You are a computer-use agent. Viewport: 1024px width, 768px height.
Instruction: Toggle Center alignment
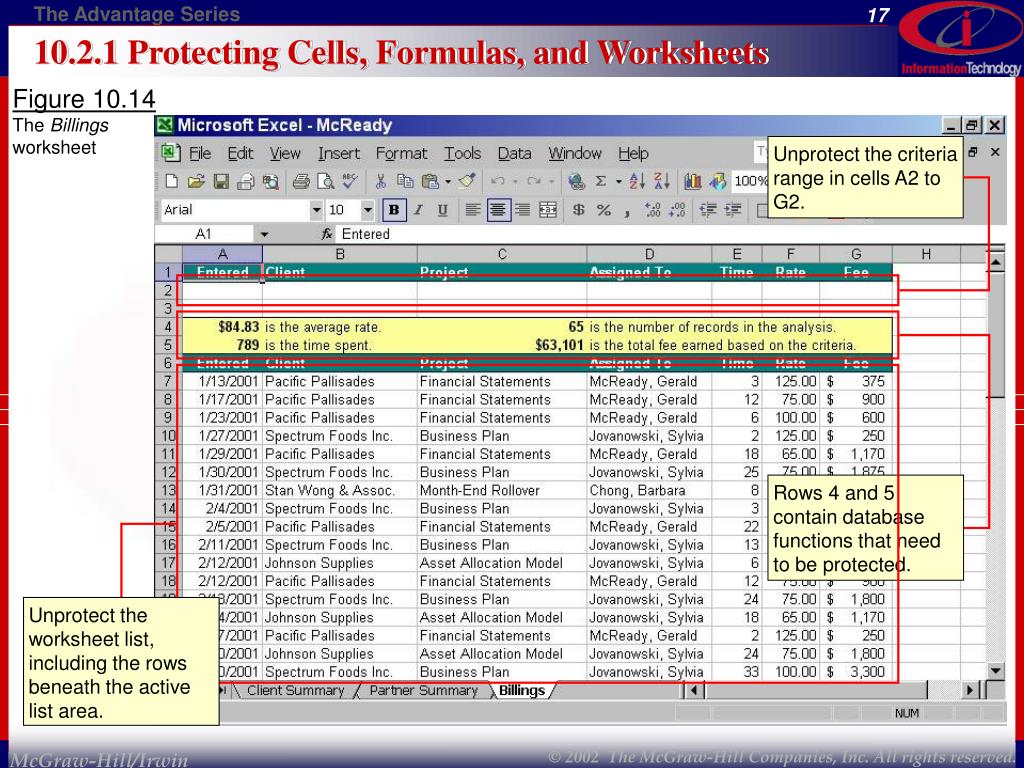point(498,210)
